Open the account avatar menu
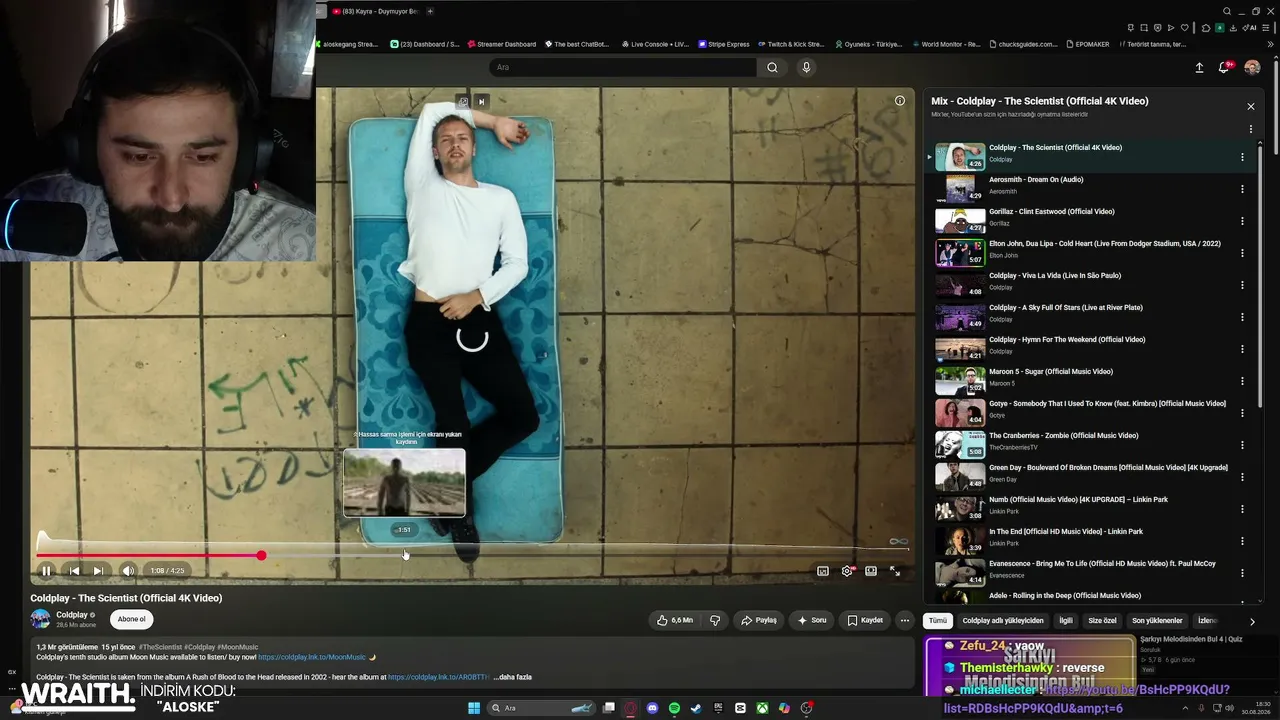This screenshot has height=720, width=1280. click(1252, 67)
